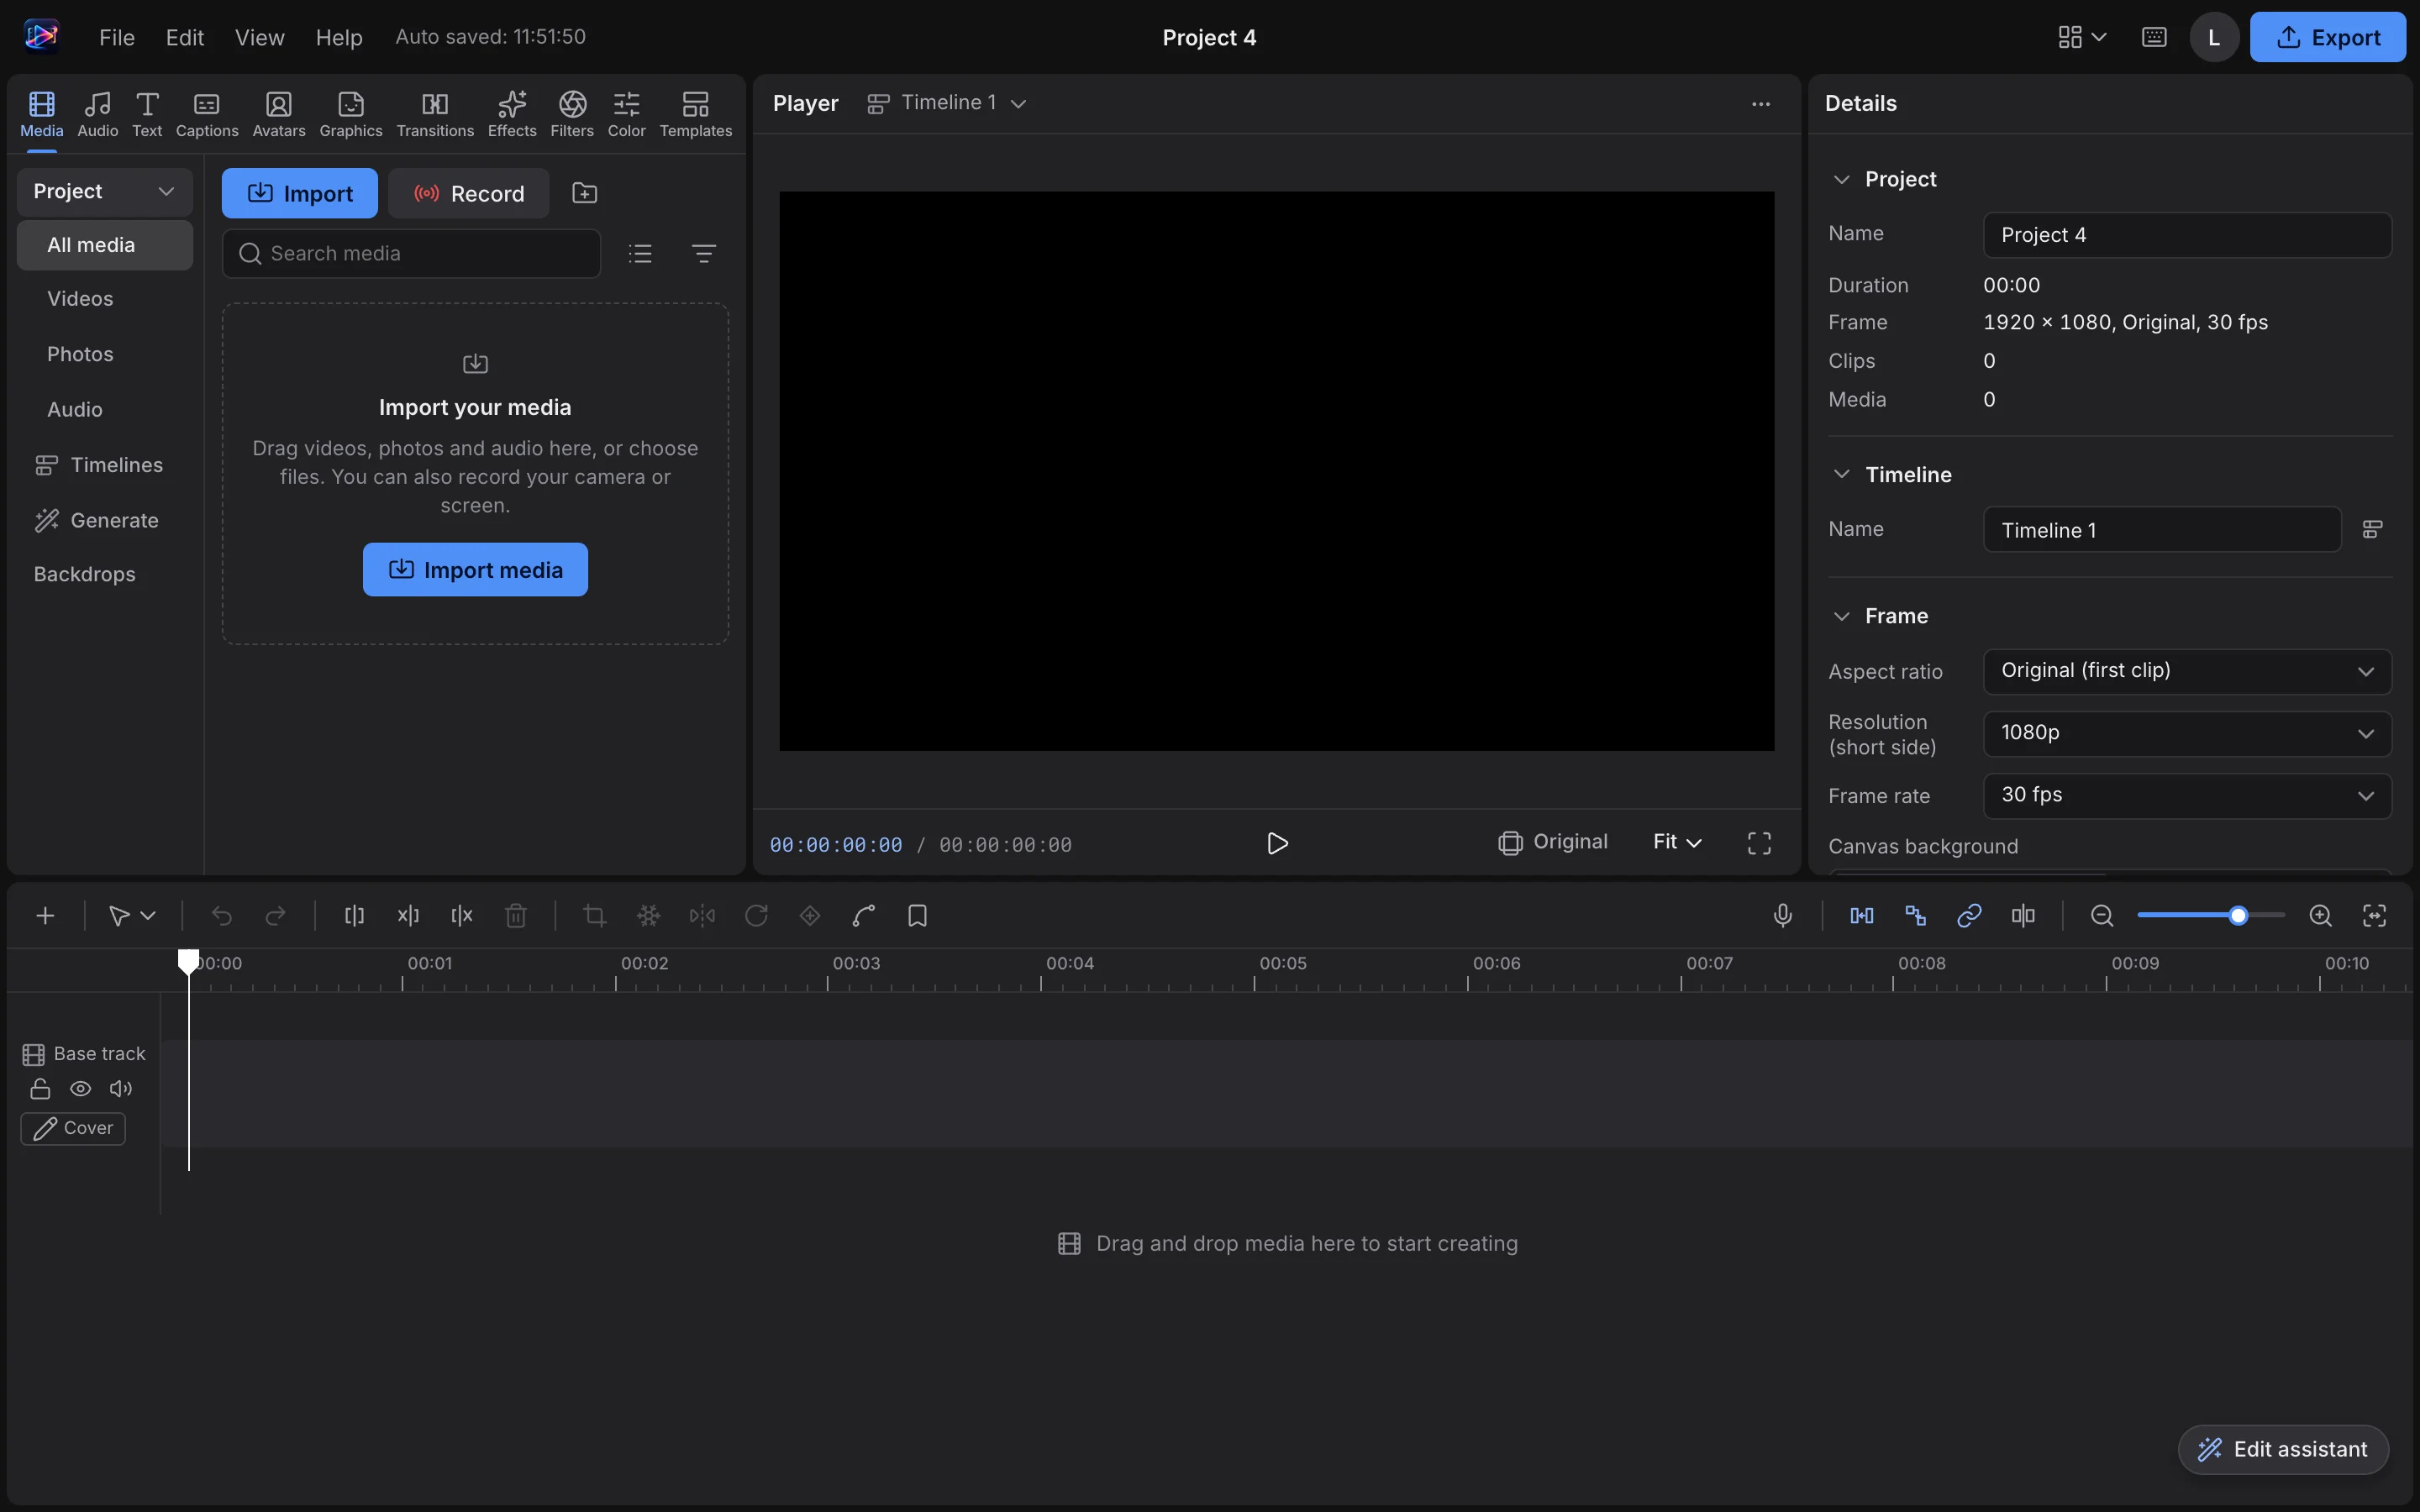Viewport: 2420px width, 1512px height.
Task: Open the Effects panel
Action: click(x=512, y=114)
